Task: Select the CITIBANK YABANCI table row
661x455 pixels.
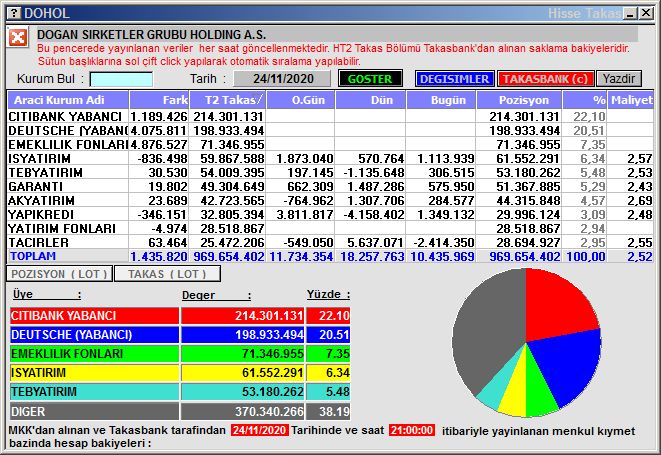Action: (330, 116)
